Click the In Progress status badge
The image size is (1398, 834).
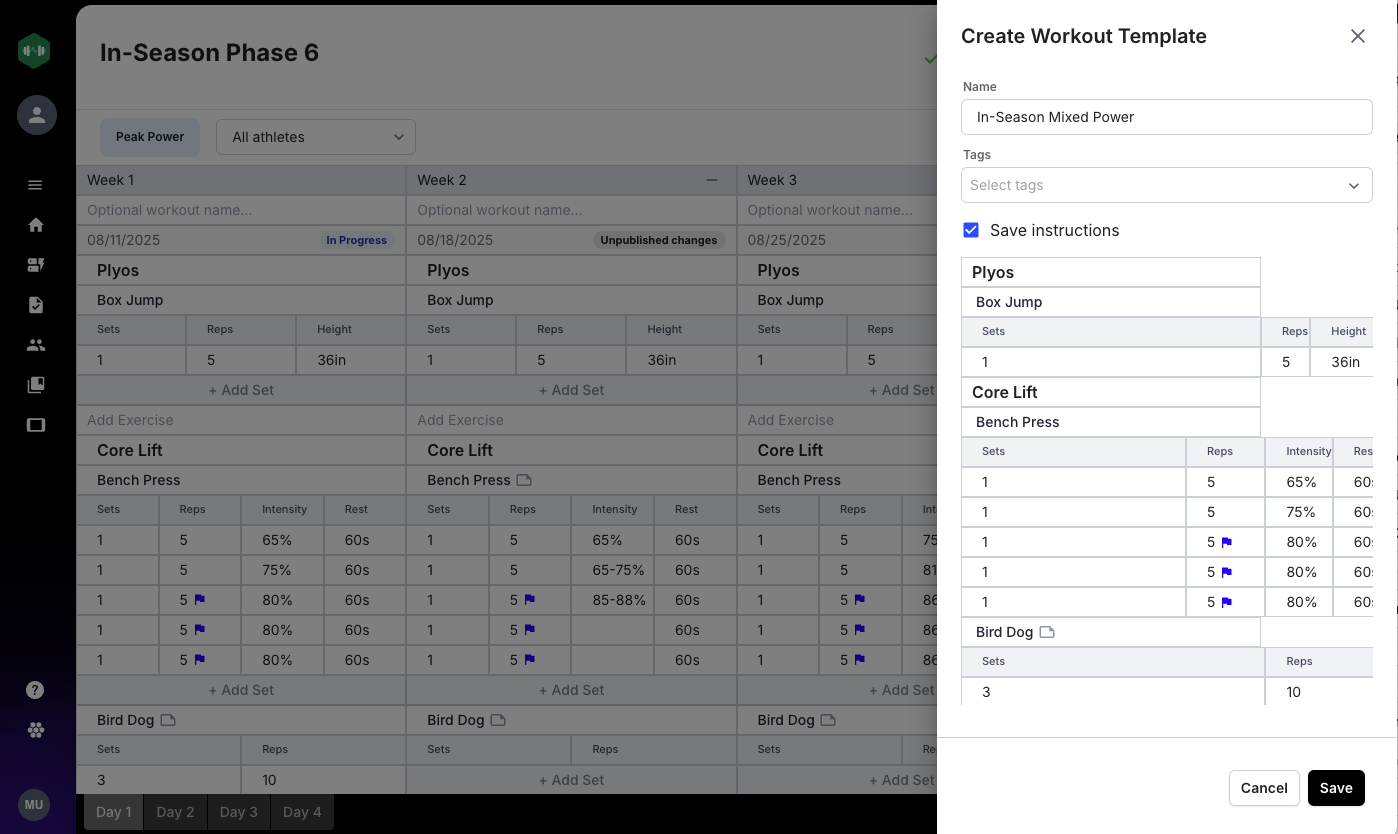pyautogui.click(x=357, y=240)
